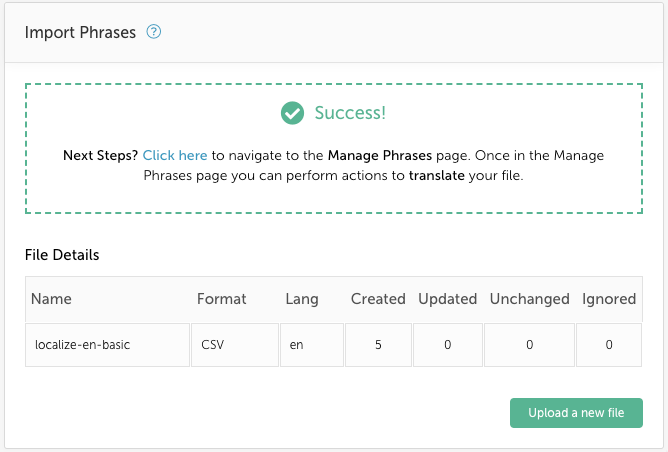This screenshot has width=668, height=452.
Task: Follow the 'Click here' link
Action: (175, 155)
